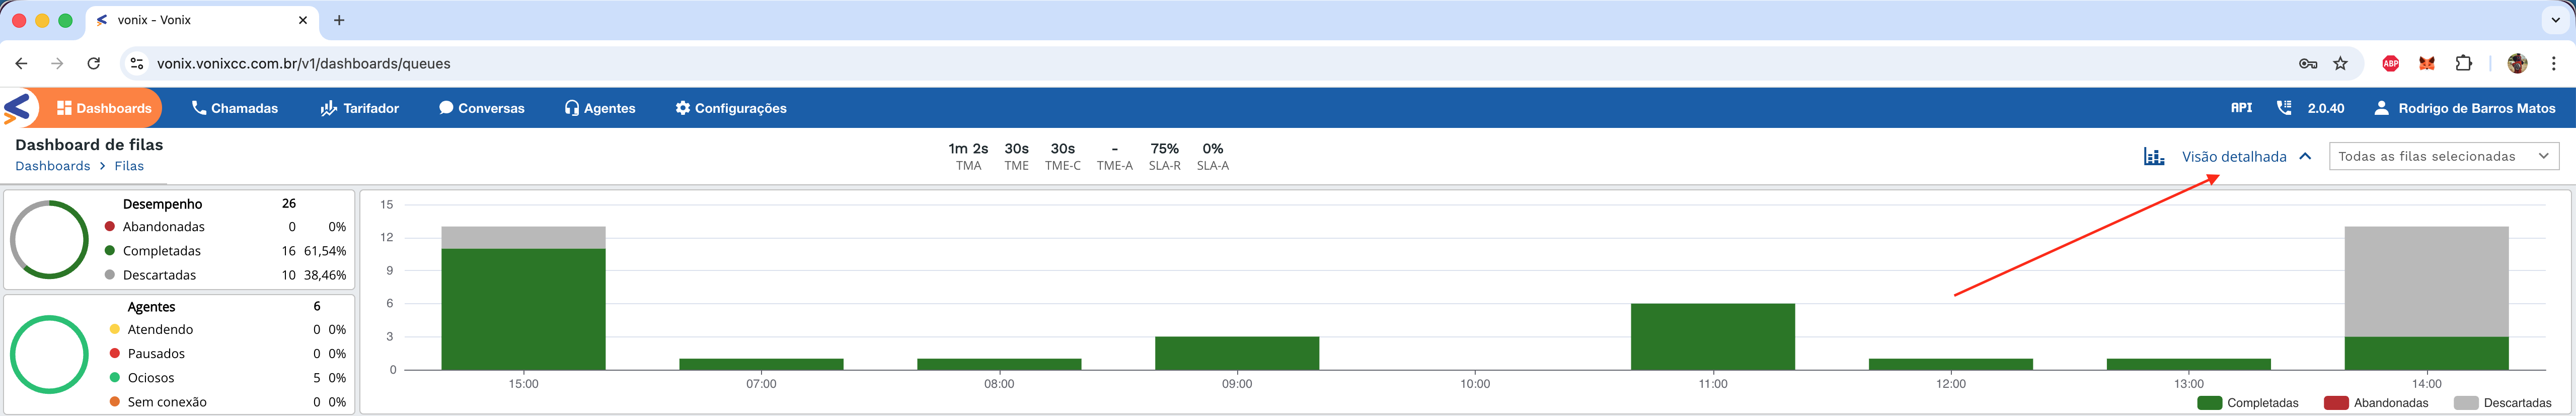This screenshot has height=416, width=2576.
Task: Click the TMA 1m 2s metric
Action: 968,156
